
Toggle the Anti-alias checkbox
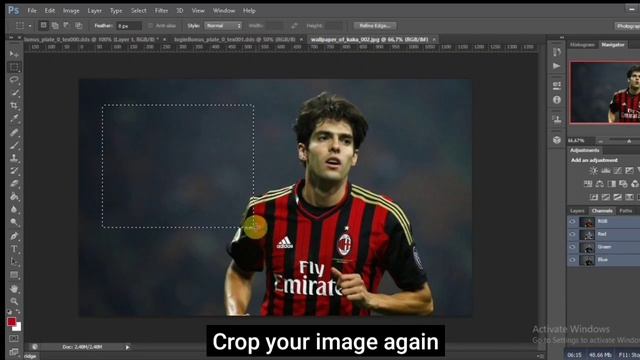(x=150, y=26)
